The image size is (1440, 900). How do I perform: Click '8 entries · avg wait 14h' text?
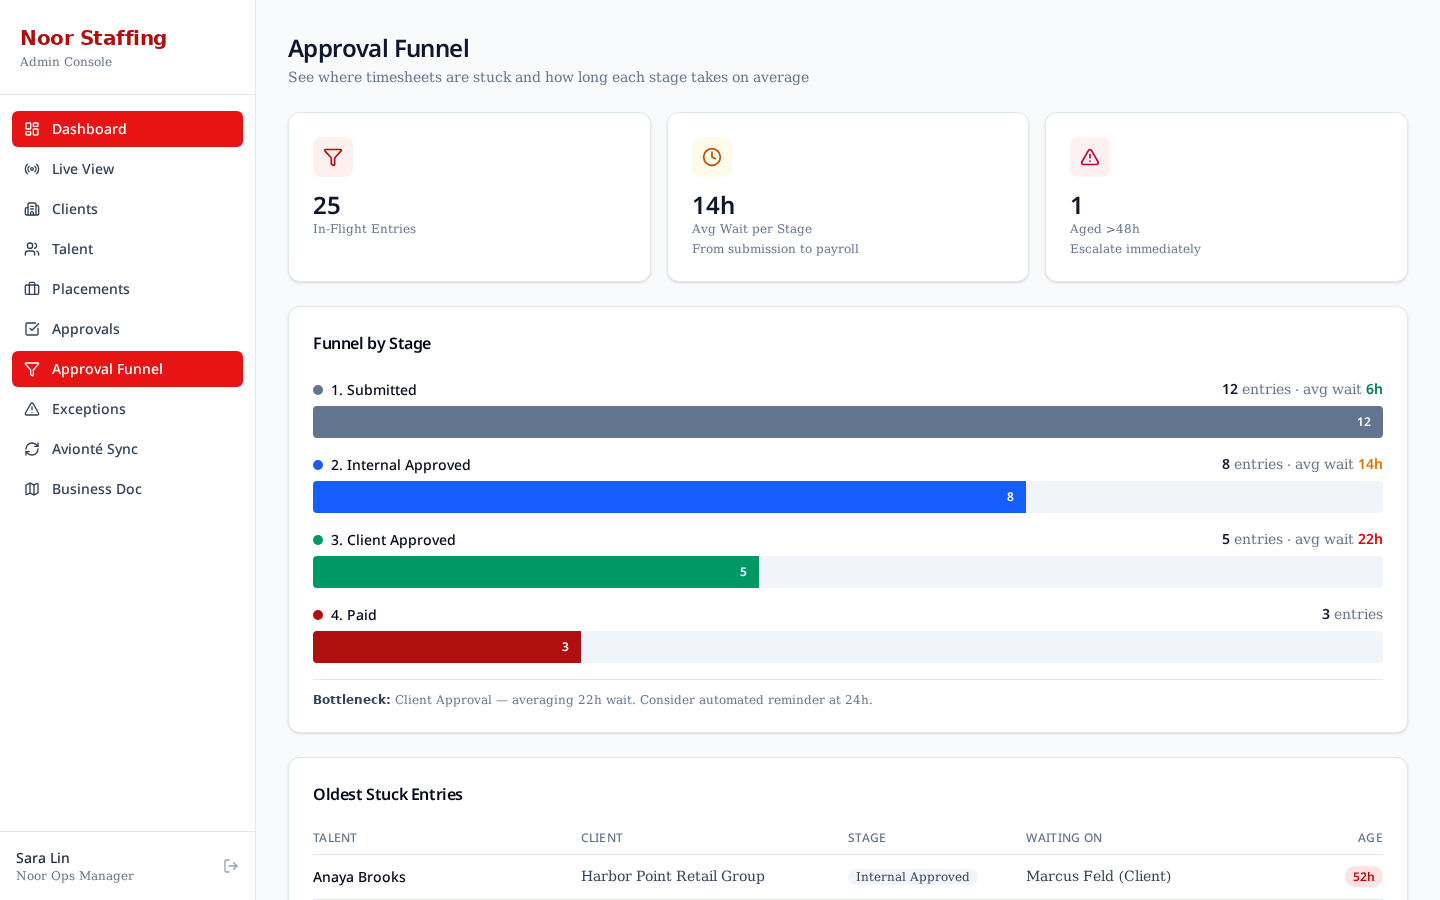point(1302,464)
